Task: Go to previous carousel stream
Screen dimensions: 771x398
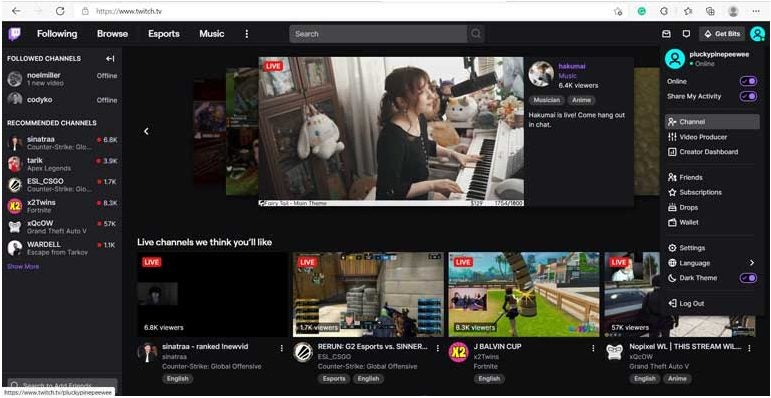Action: 146,131
